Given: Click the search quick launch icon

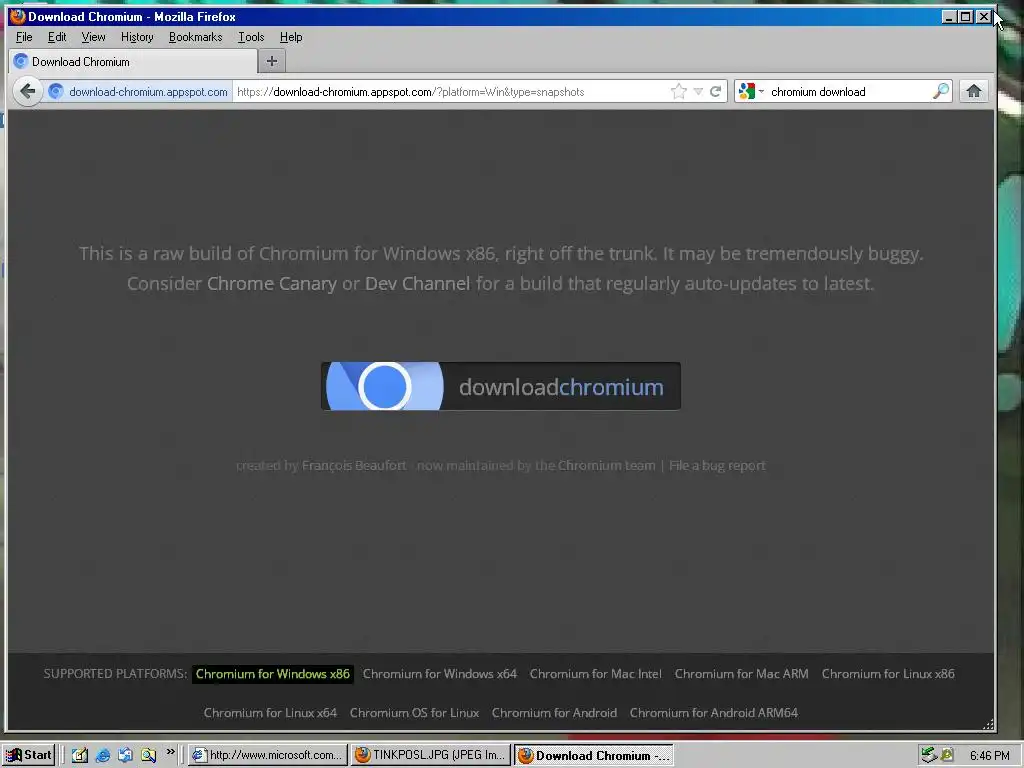Looking at the screenshot, I should point(148,756).
